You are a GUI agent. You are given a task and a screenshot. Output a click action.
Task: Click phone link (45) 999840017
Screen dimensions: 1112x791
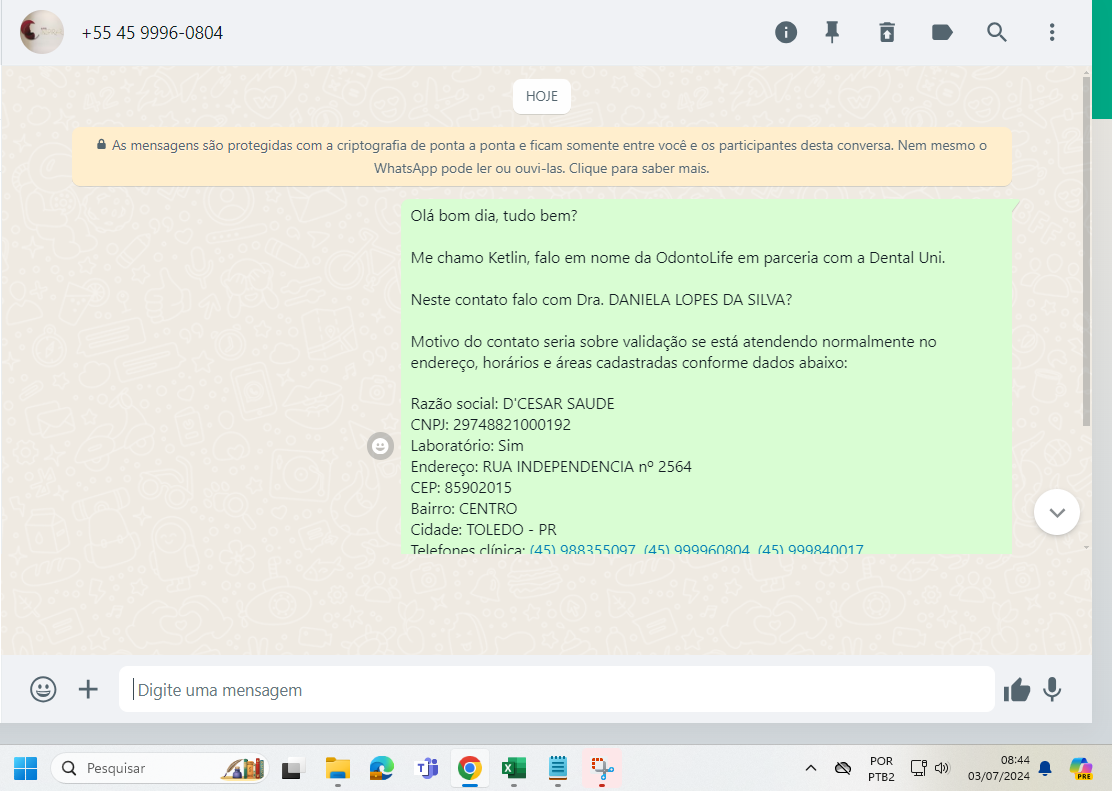pyautogui.click(x=811, y=549)
